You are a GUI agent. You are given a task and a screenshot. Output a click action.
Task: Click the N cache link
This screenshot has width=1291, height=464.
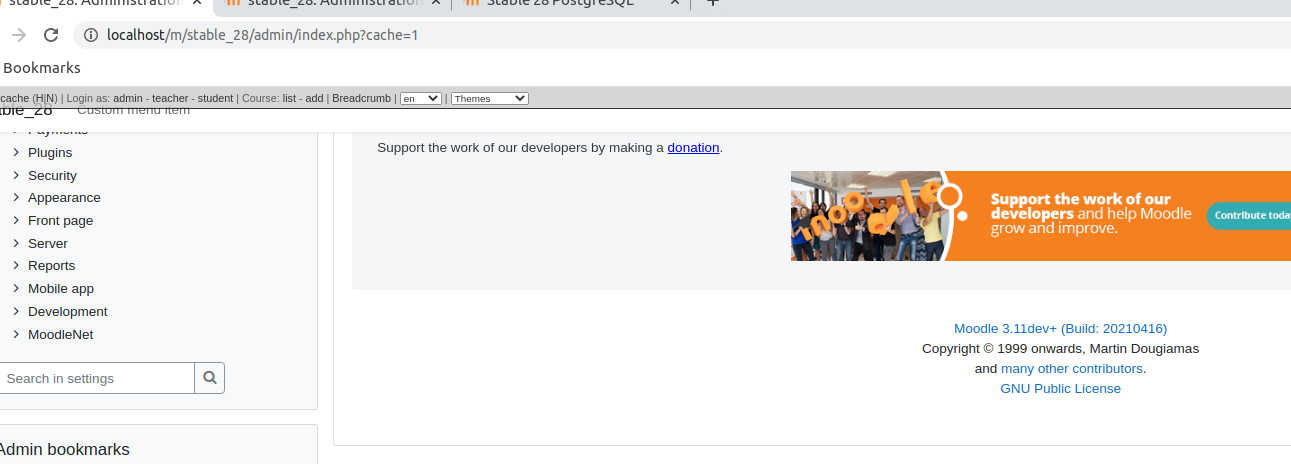(x=49, y=98)
